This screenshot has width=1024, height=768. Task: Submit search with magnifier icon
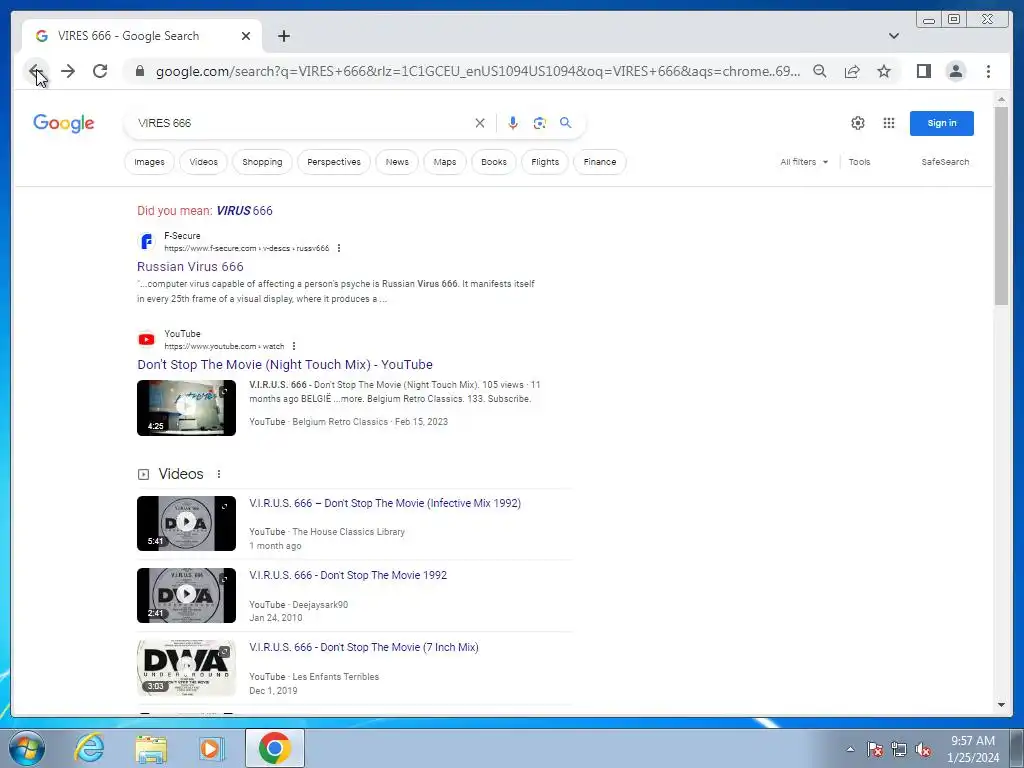pyautogui.click(x=566, y=123)
